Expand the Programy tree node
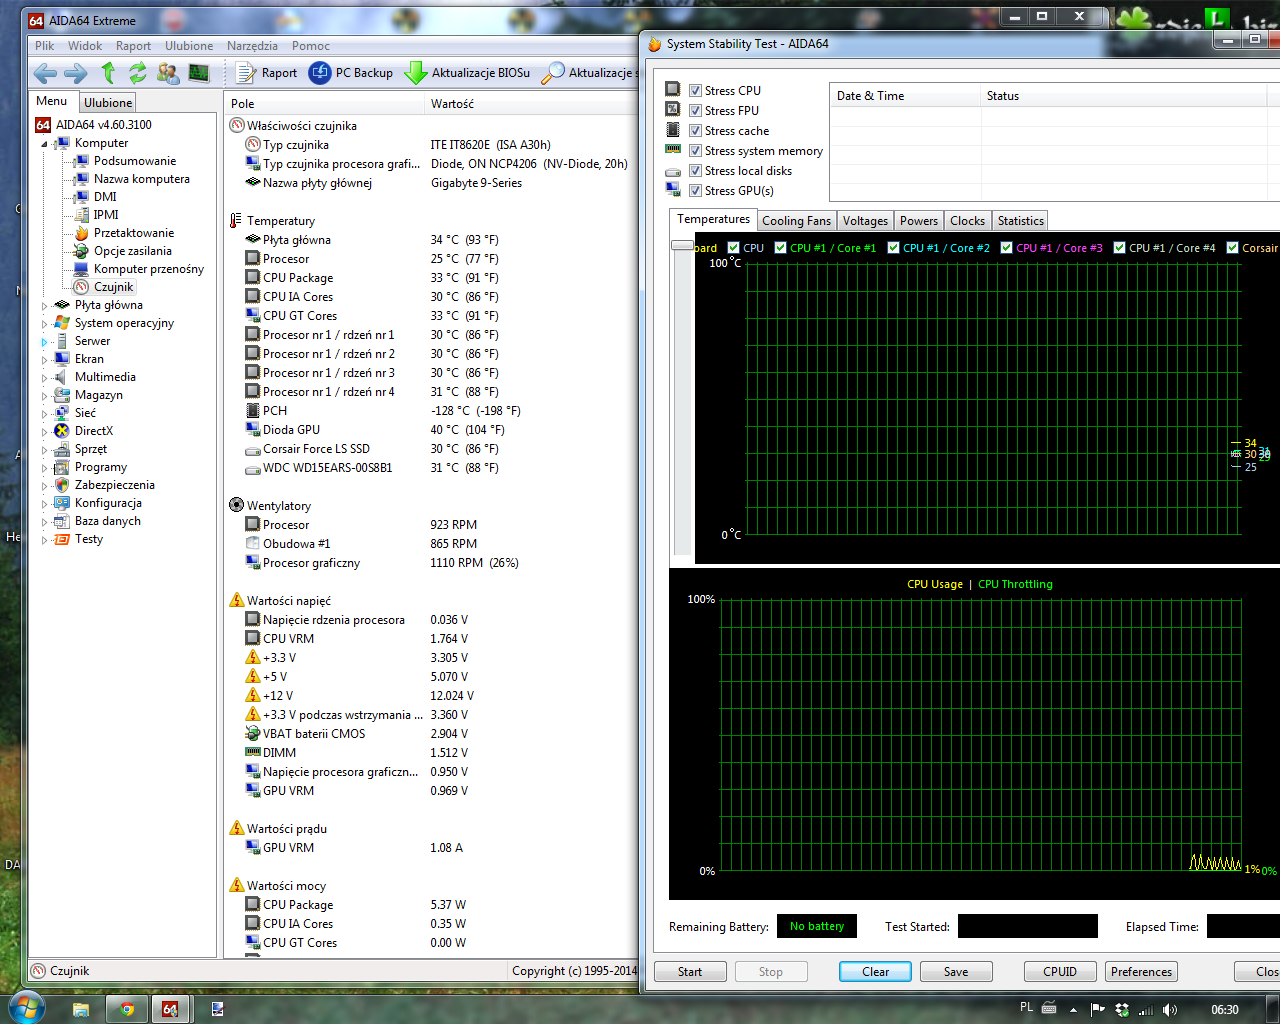The image size is (1280, 1024). click(x=44, y=468)
